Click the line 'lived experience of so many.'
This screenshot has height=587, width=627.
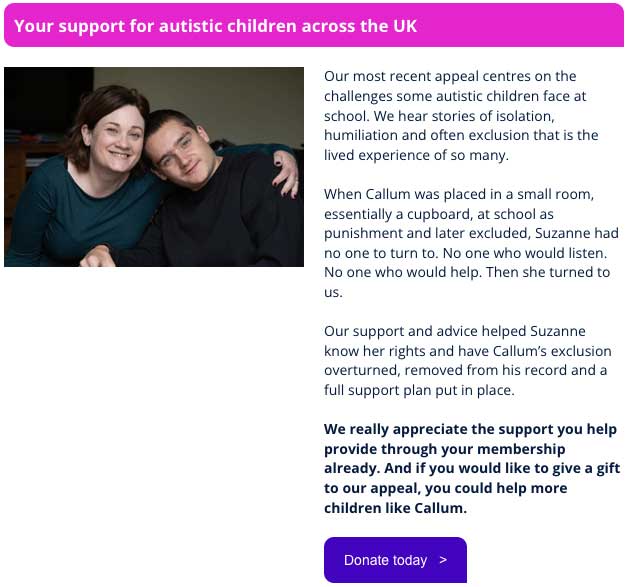click(x=416, y=155)
